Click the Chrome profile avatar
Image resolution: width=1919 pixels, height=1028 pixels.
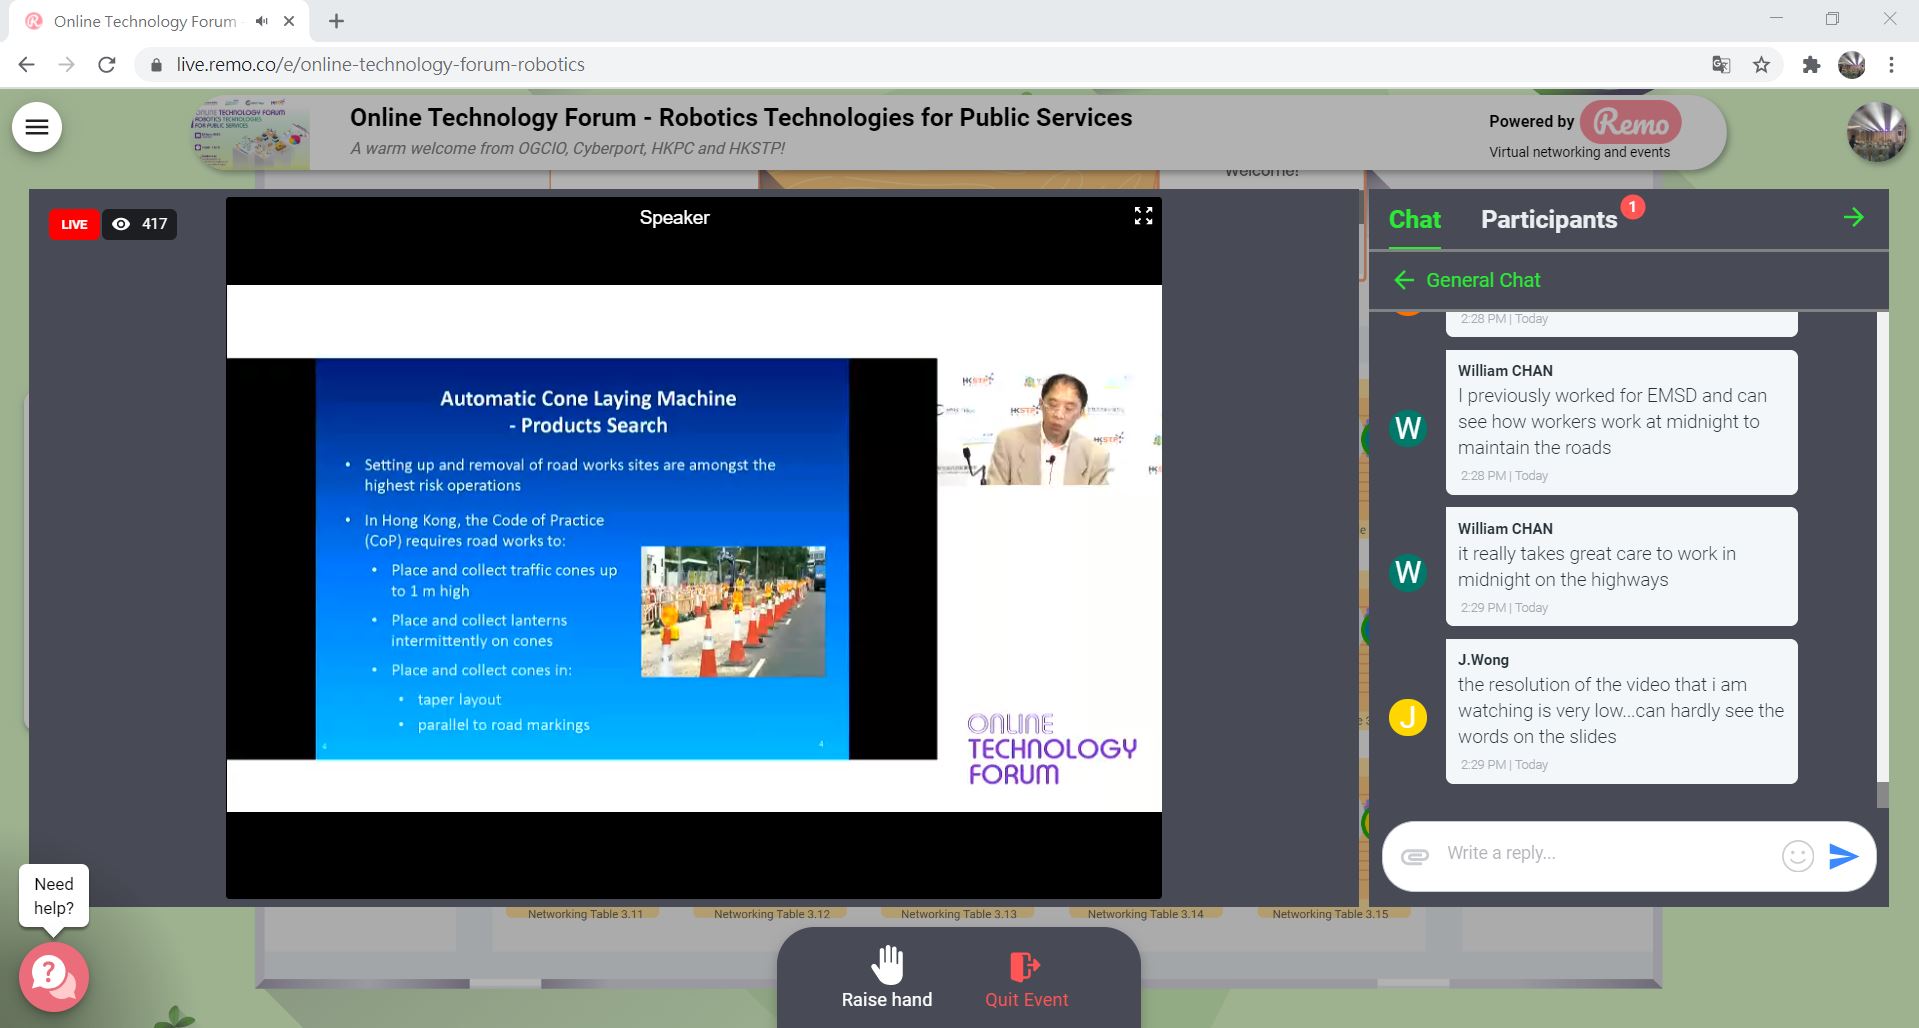click(1851, 65)
